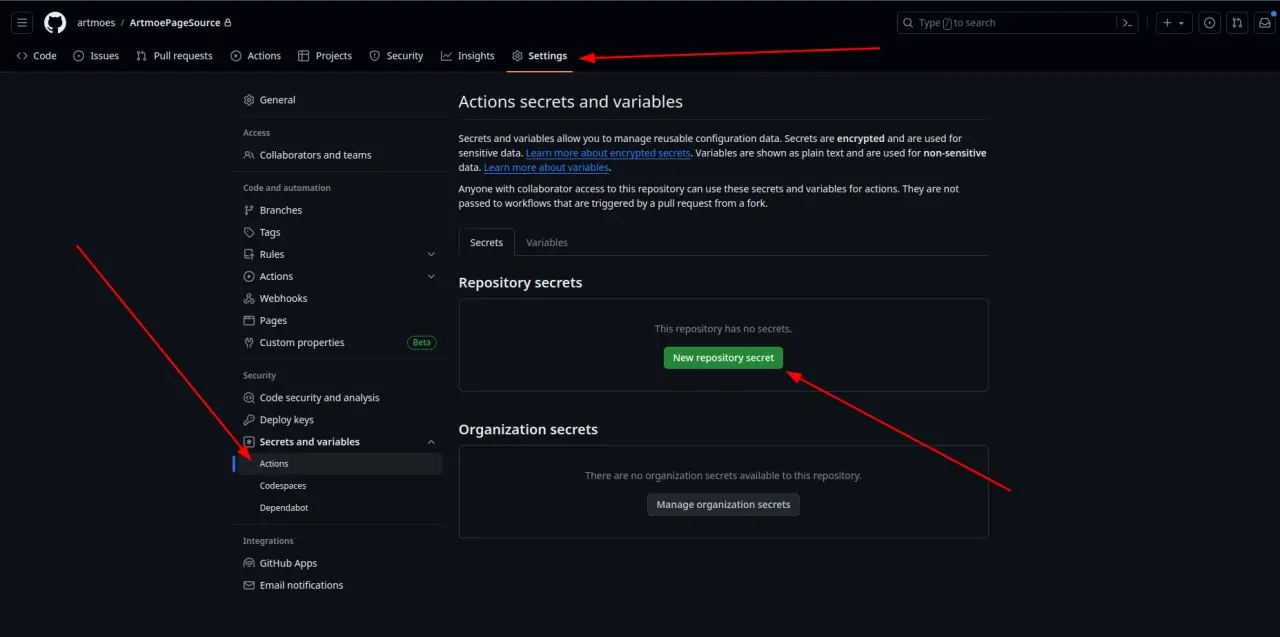The height and width of the screenshot is (637, 1280).
Task: Click the browser icon beside Pages
Action: click(x=249, y=320)
